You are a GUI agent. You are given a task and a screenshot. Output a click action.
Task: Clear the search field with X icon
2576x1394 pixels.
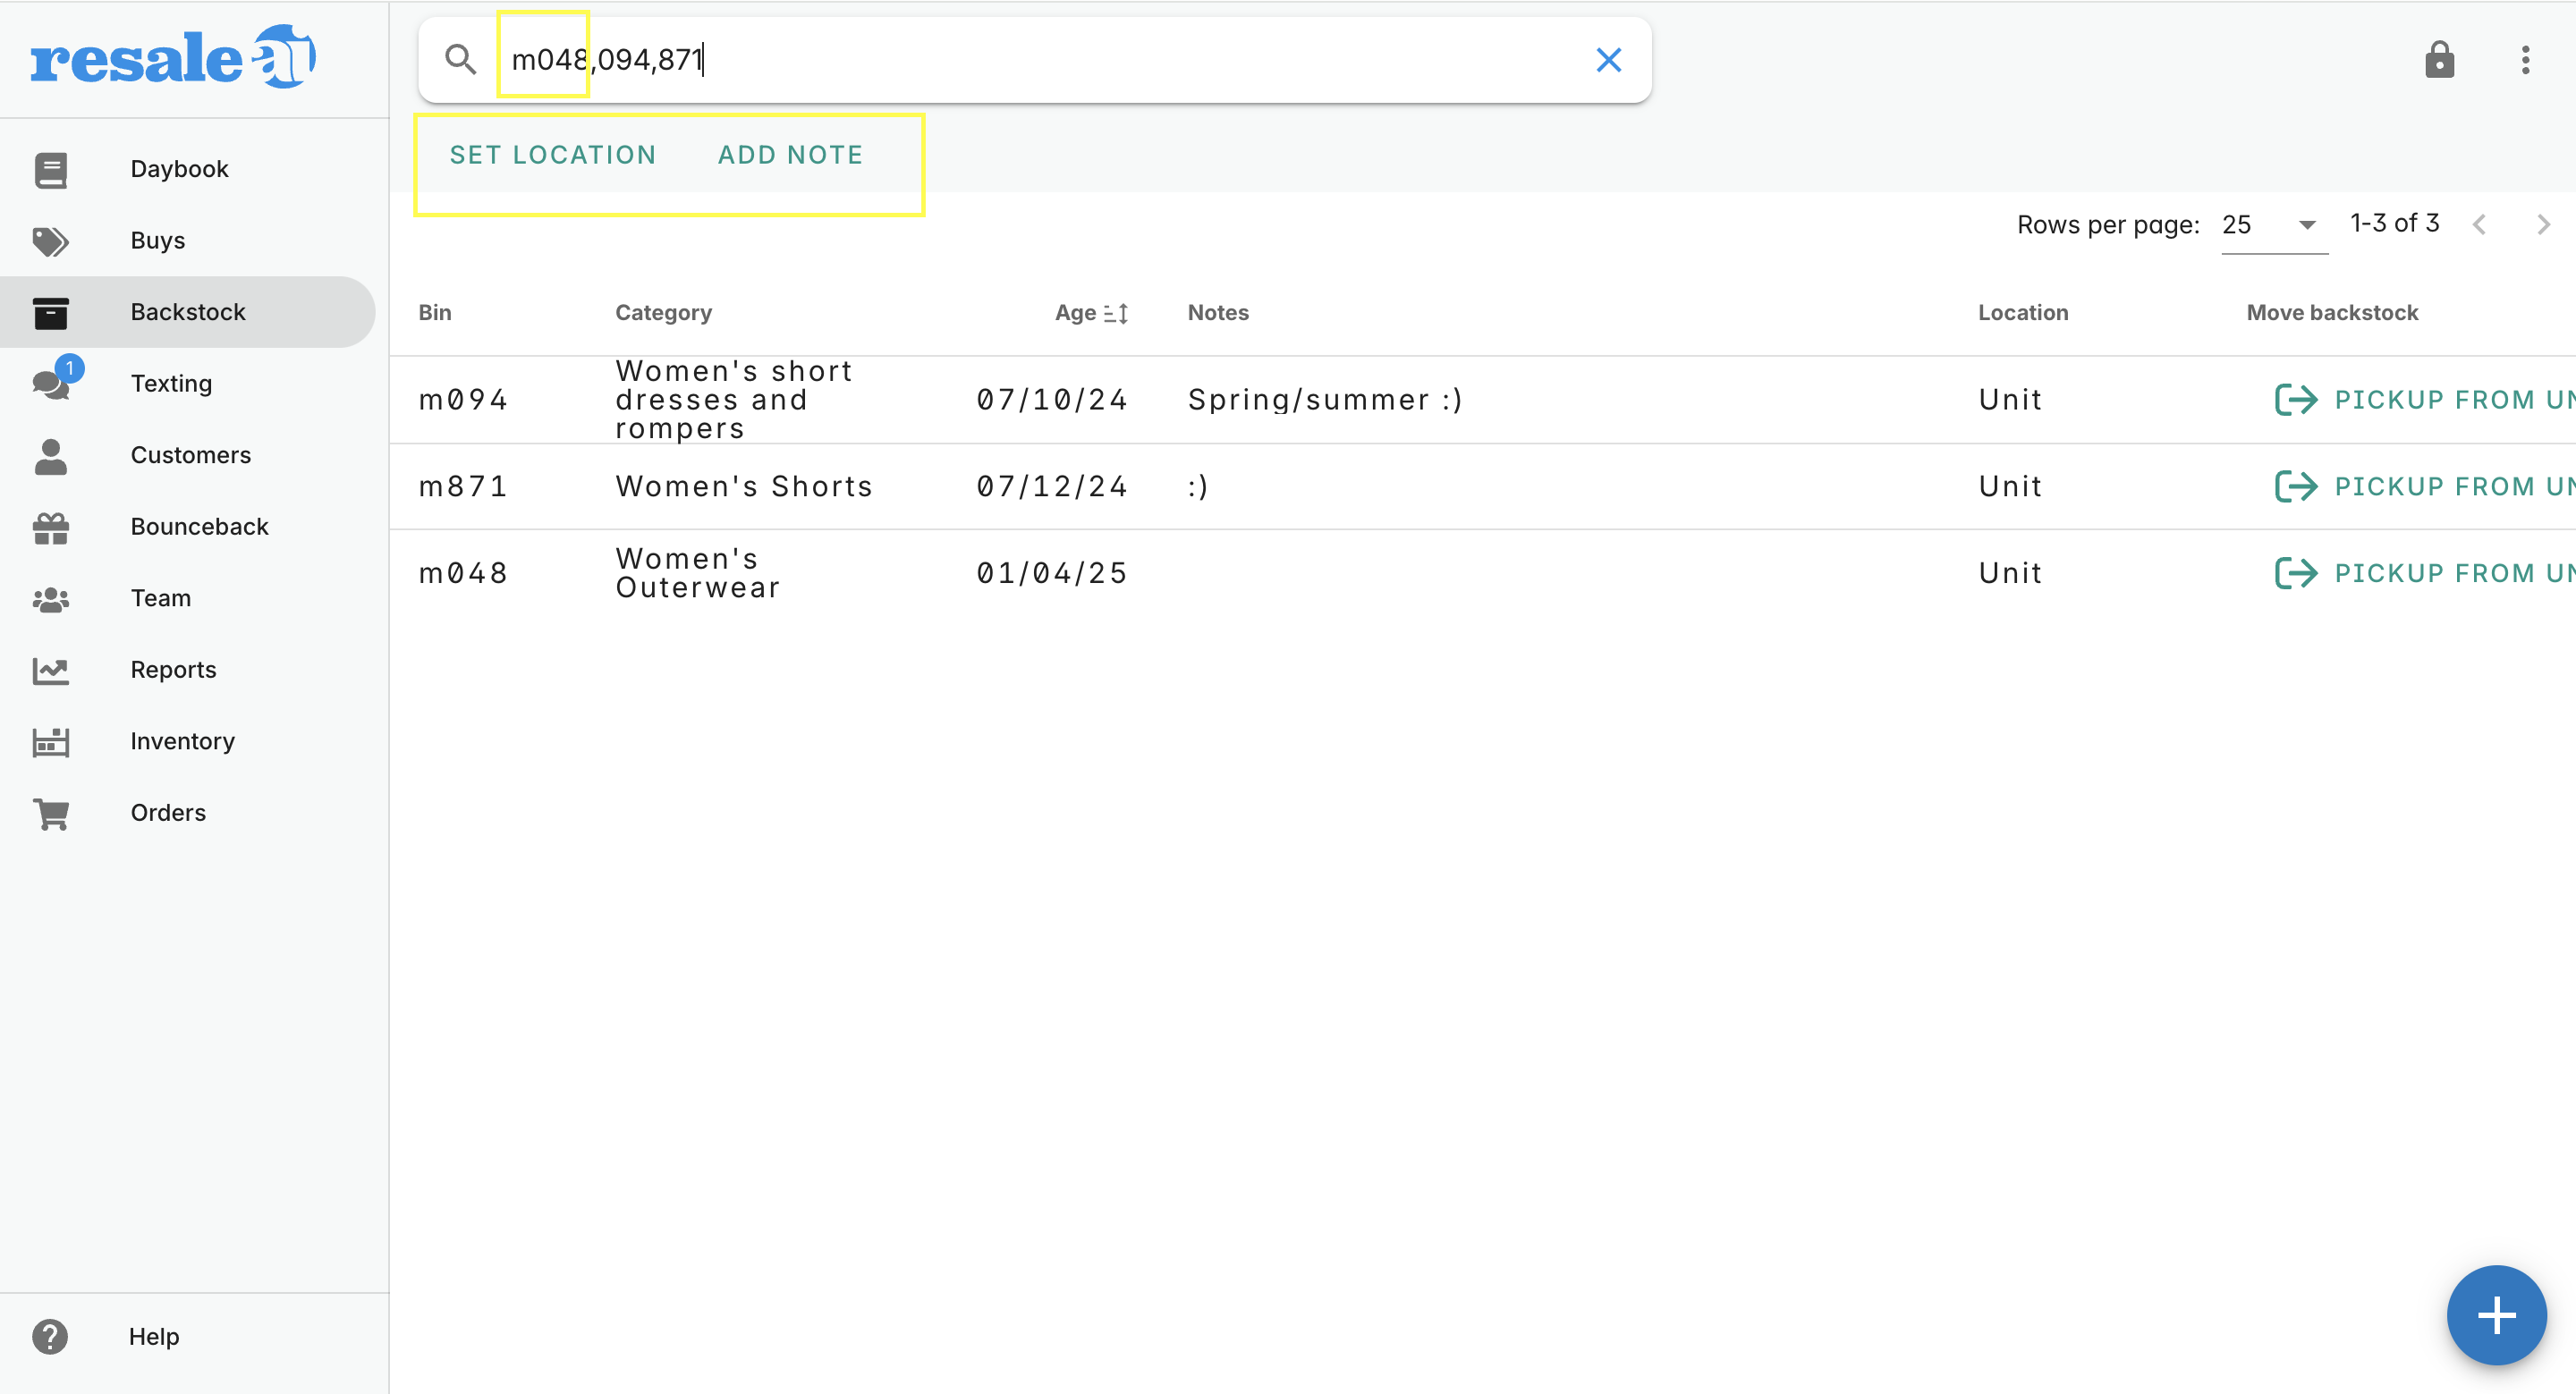(x=1608, y=60)
